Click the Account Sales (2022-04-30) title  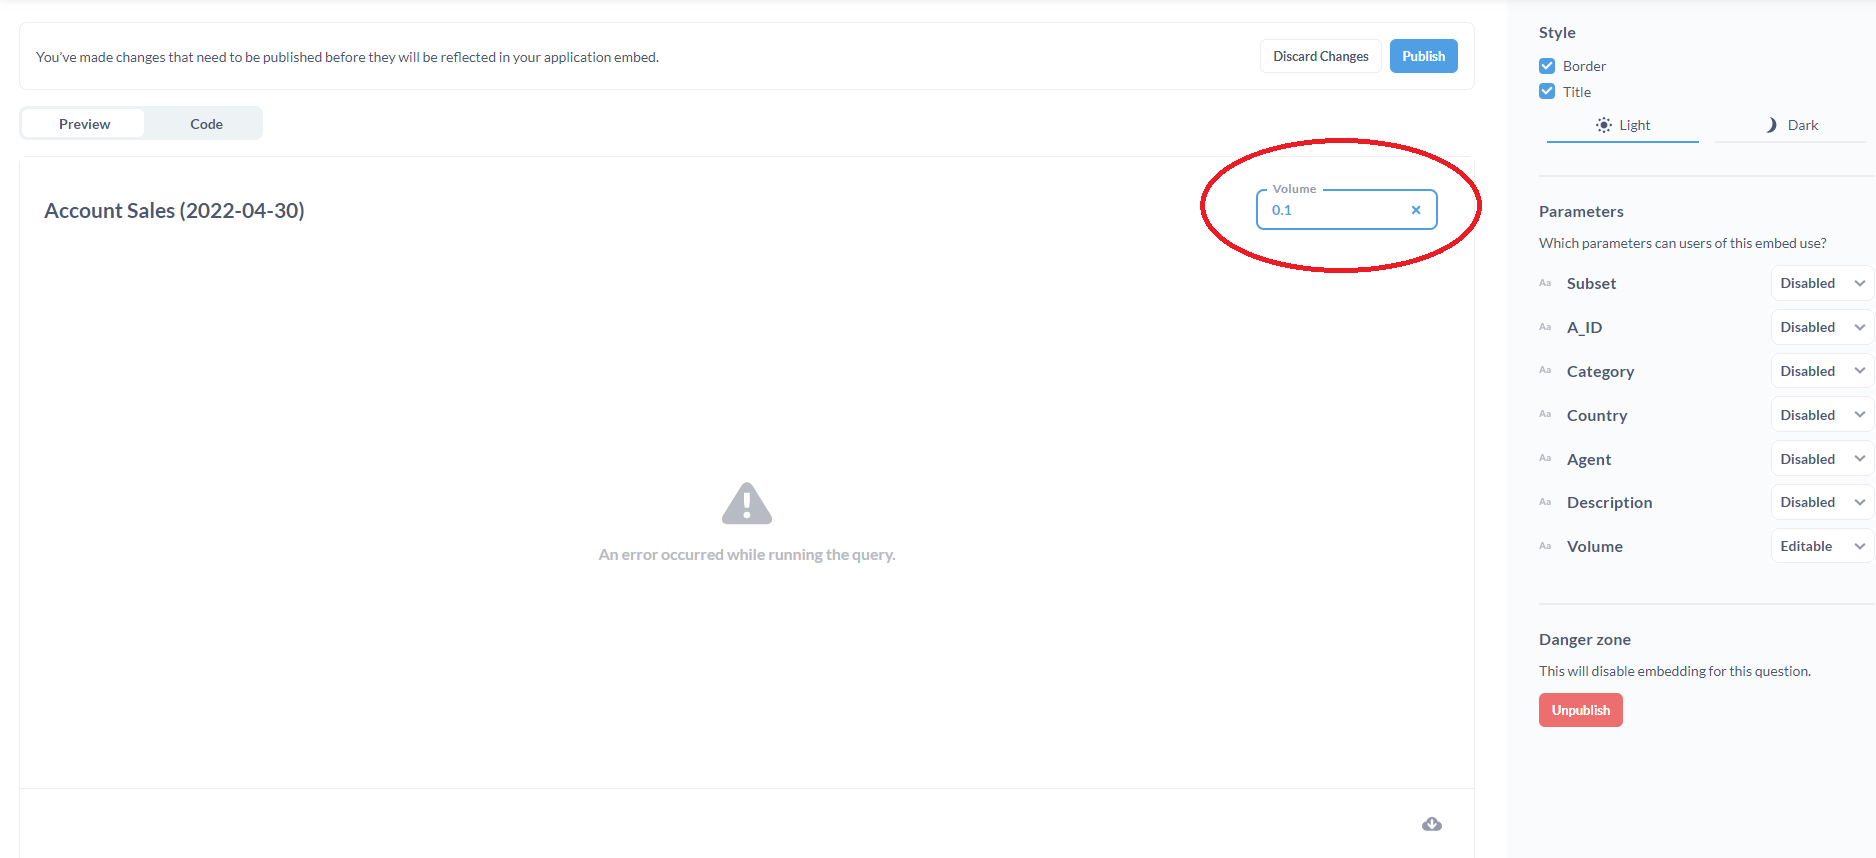pos(174,211)
